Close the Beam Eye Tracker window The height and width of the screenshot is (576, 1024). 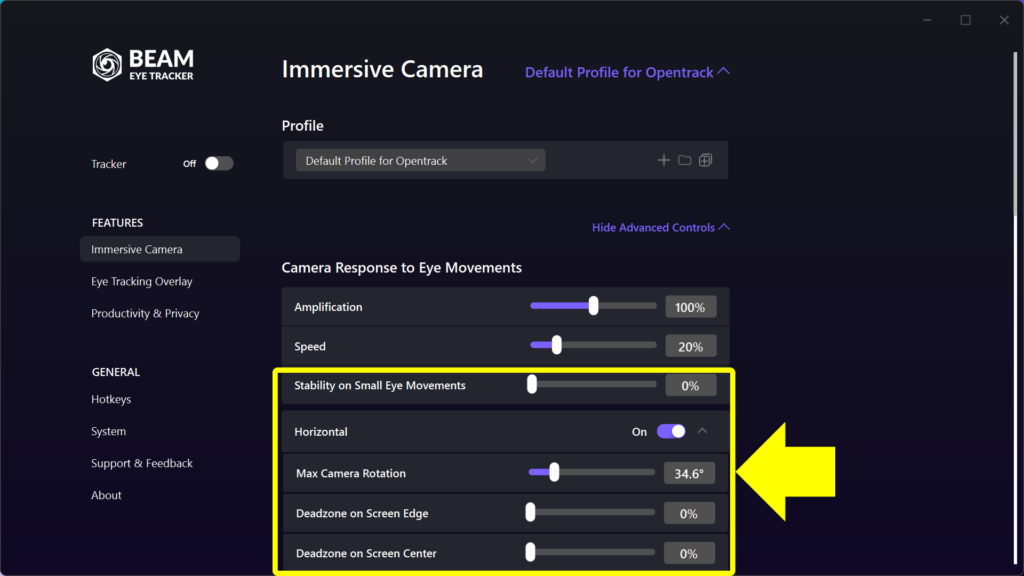click(1004, 20)
